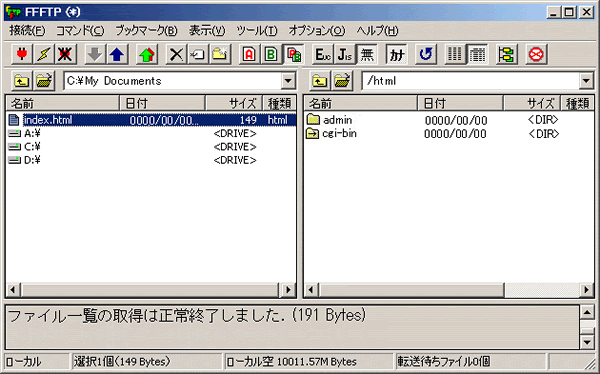600x374 pixels.
Task: Open the ヘルプ(H) menu
Action: click(377, 30)
